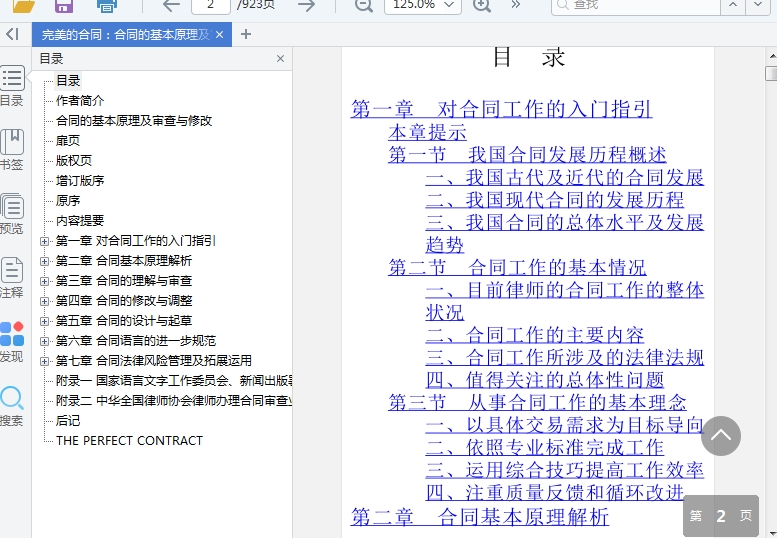Follow the link 二、依照专业标准完成工作
Screen dimensions: 777x538
(545, 447)
